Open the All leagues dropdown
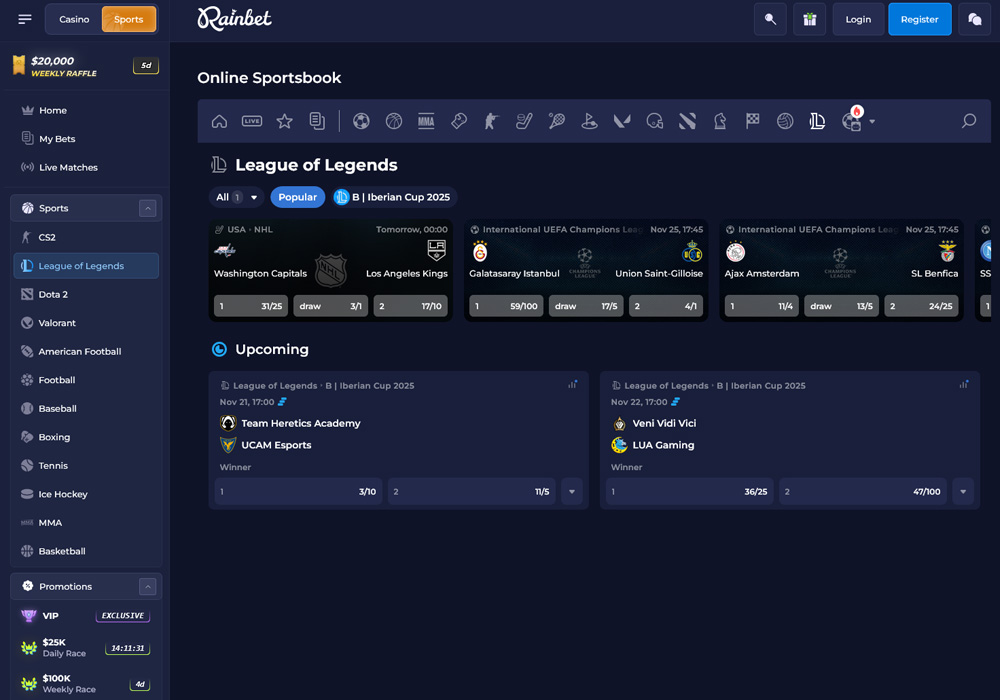The height and width of the screenshot is (700, 1000). [x=236, y=197]
